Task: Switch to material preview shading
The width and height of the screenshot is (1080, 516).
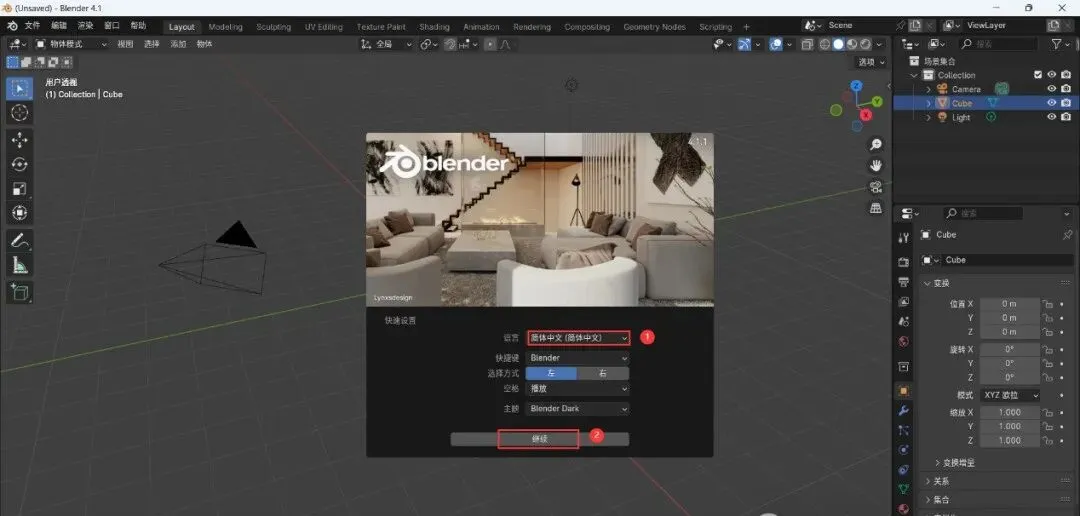Action: [x=852, y=44]
